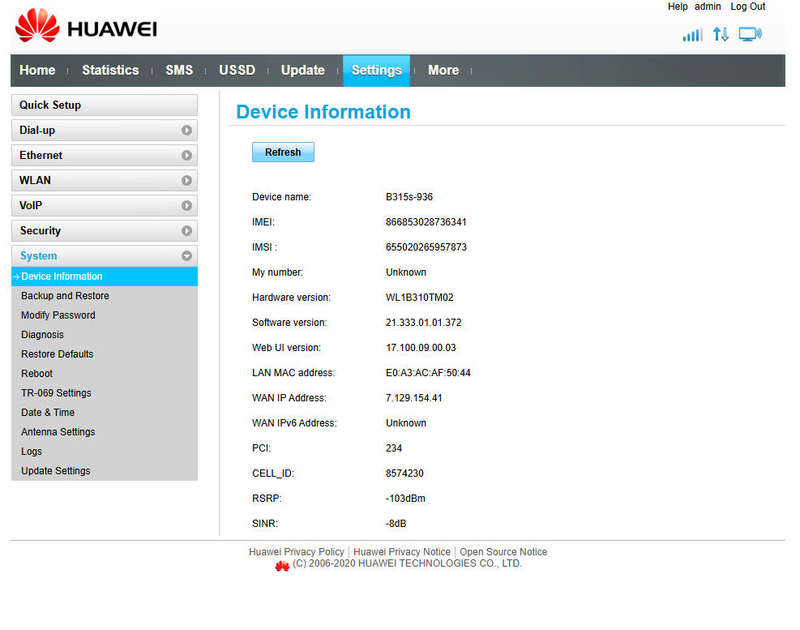
Task: Click the admin user link
Action: 708,7
